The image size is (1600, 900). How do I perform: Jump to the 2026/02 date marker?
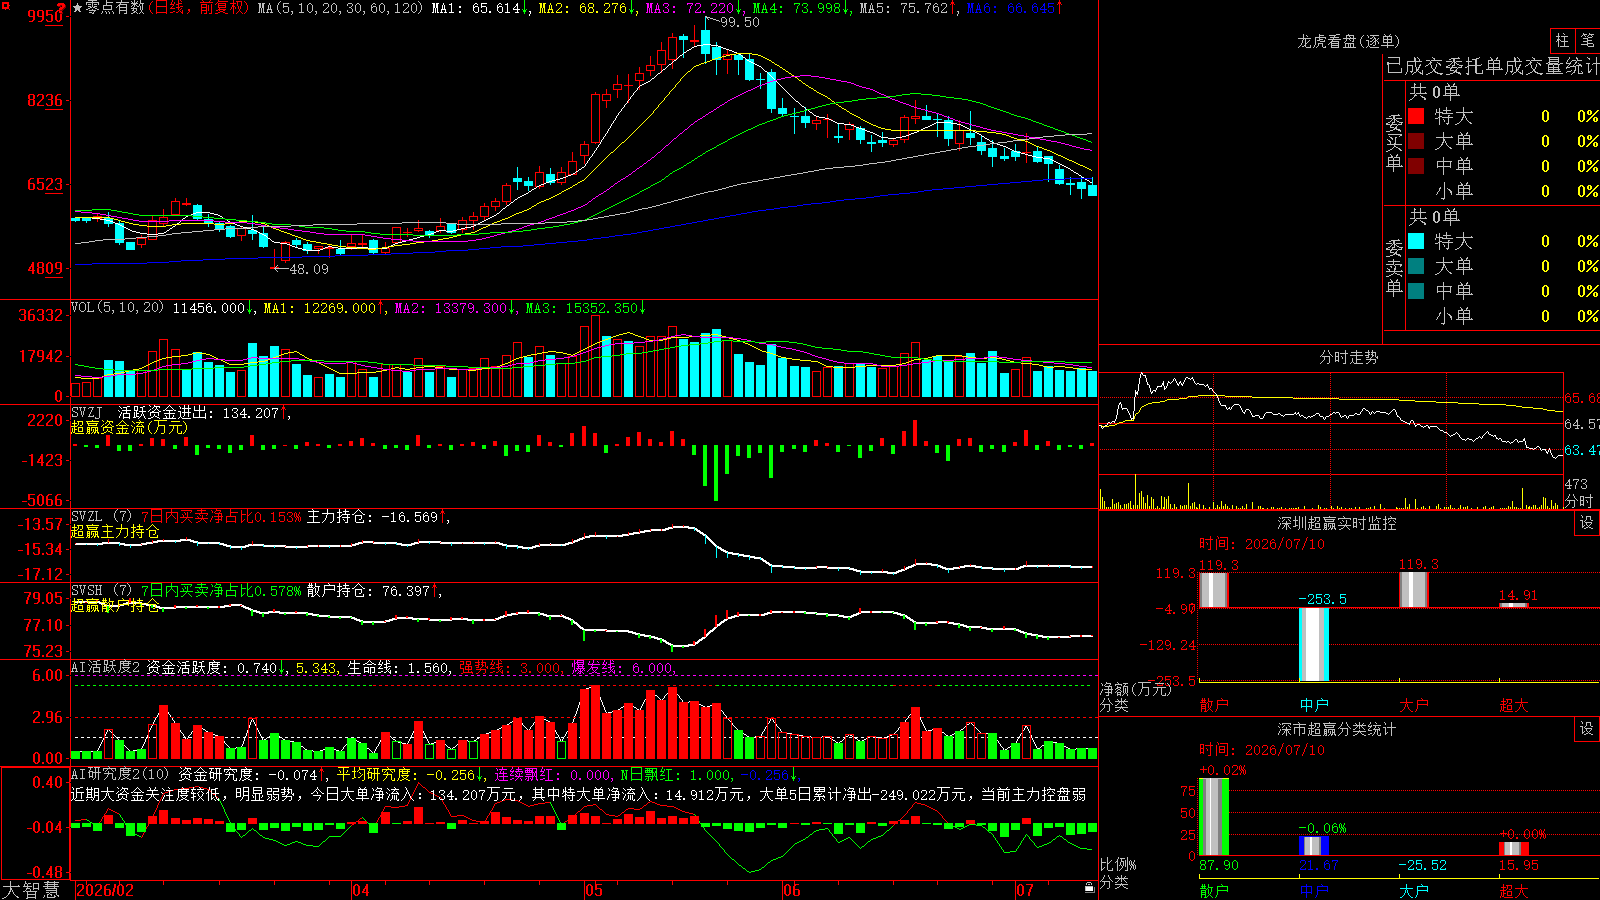tap(105, 890)
